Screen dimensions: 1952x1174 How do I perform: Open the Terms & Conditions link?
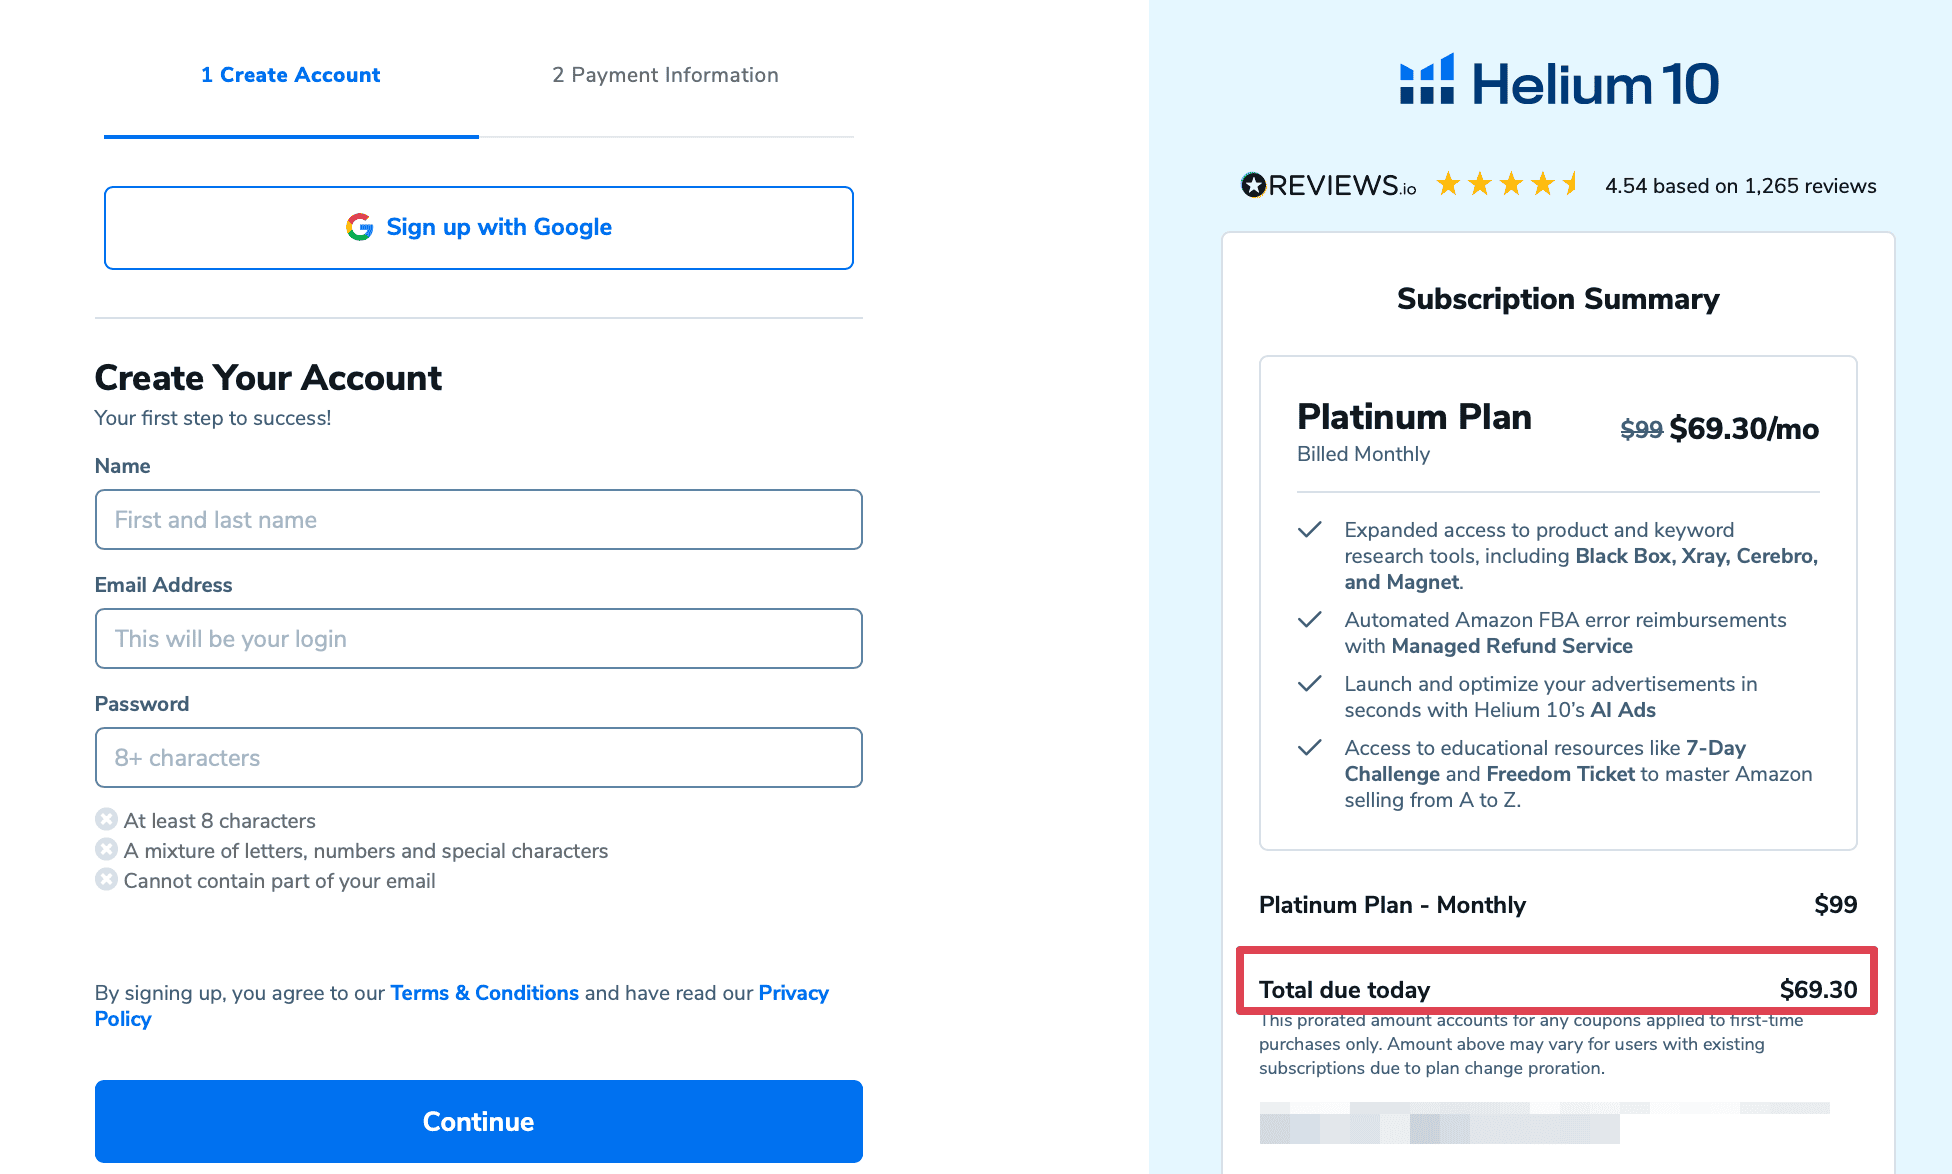click(484, 993)
